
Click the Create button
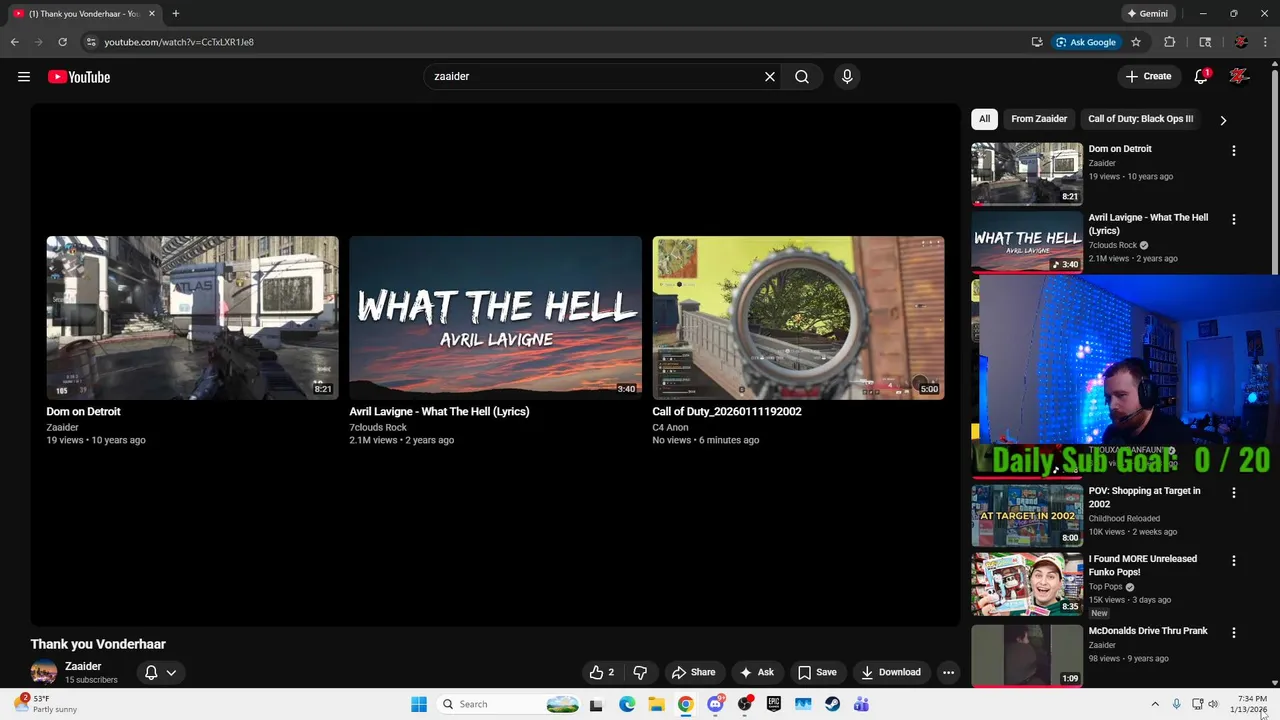click(1148, 76)
